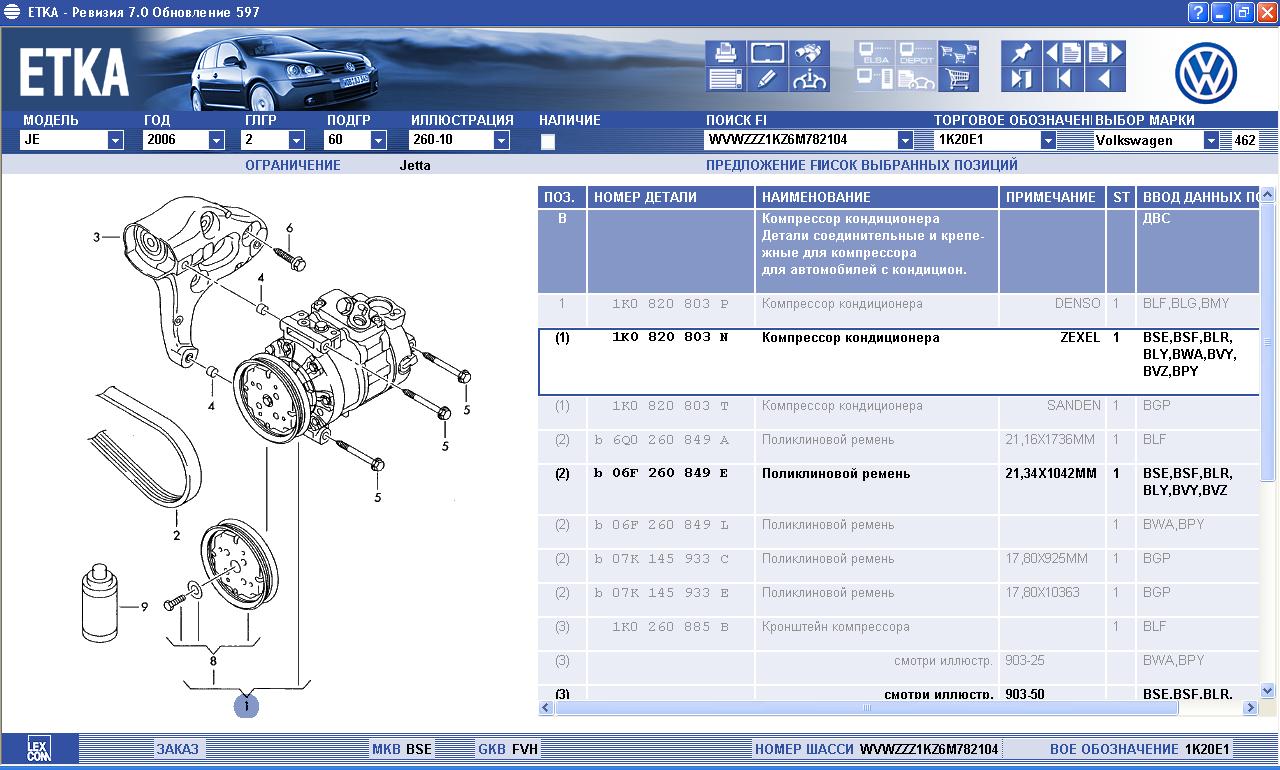Select part number 1K0 260 885 B
The width and height of the screenshot is (1280, 770).
coord(670,627)
